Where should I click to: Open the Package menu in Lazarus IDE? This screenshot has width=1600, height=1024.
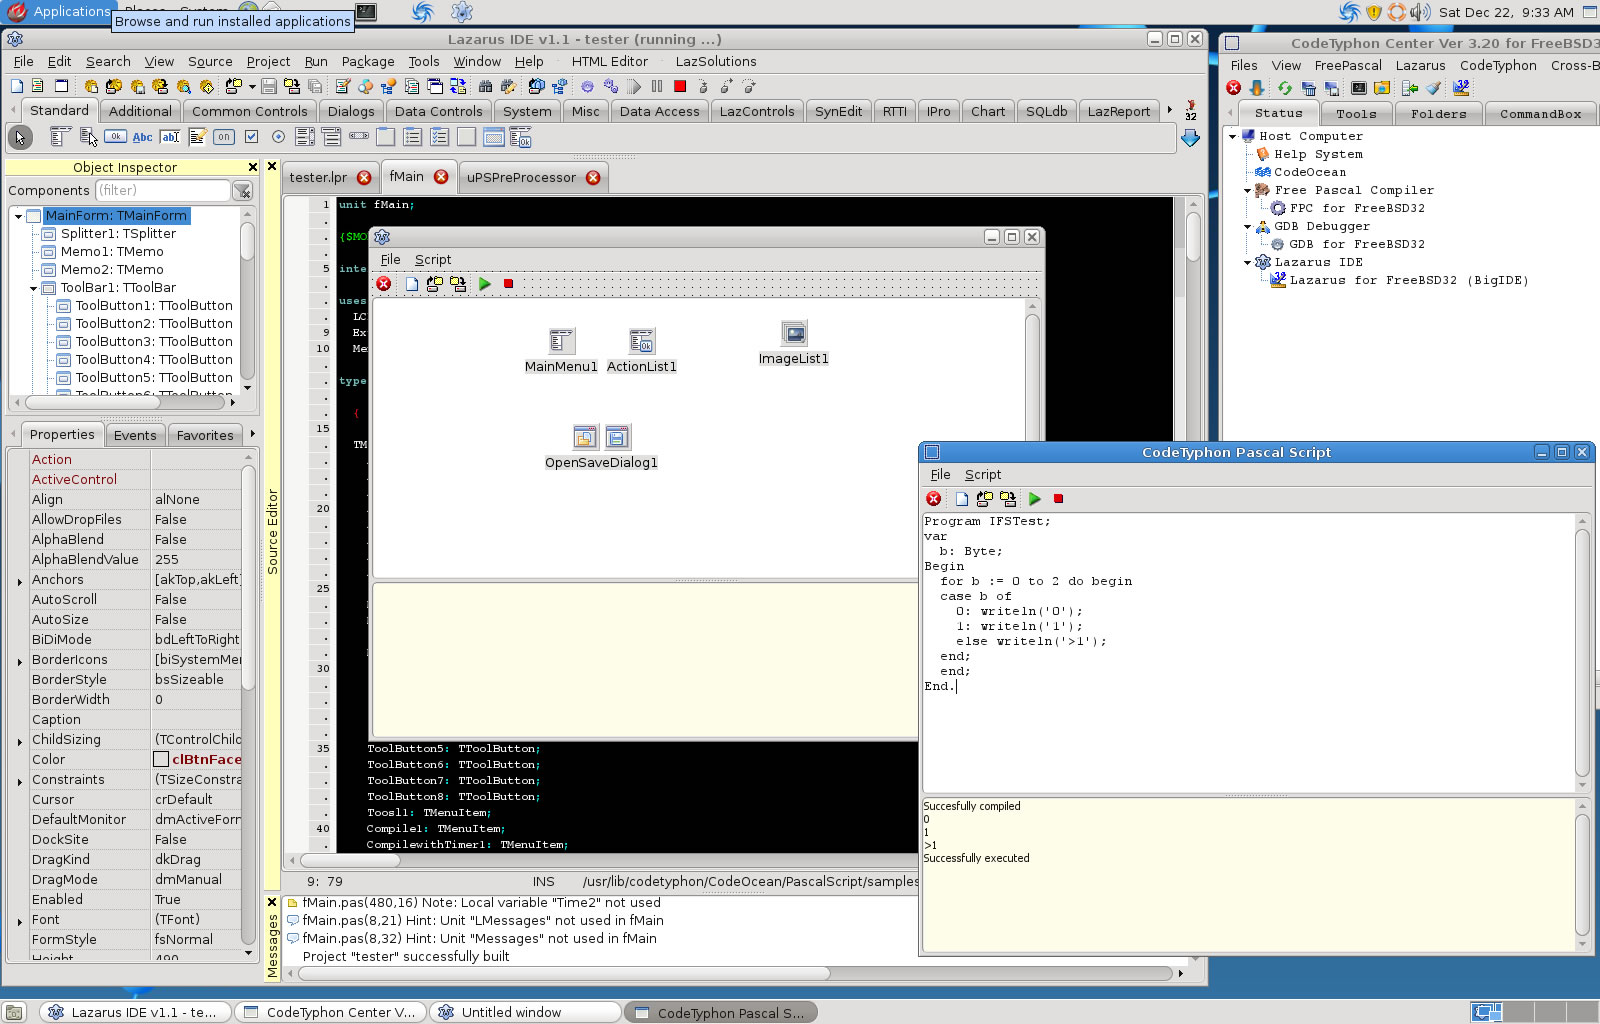[x=368, y=61]
